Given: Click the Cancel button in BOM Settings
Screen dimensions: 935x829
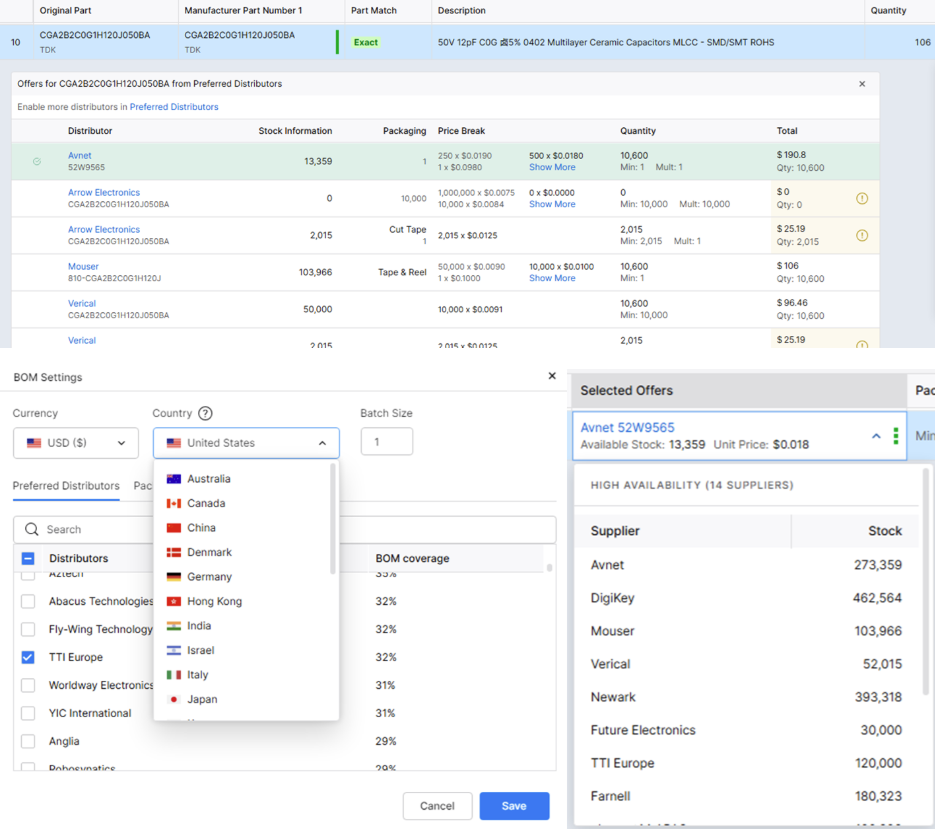Looking at the screenshot, I should pyautogui.click(x=437, y=806).
